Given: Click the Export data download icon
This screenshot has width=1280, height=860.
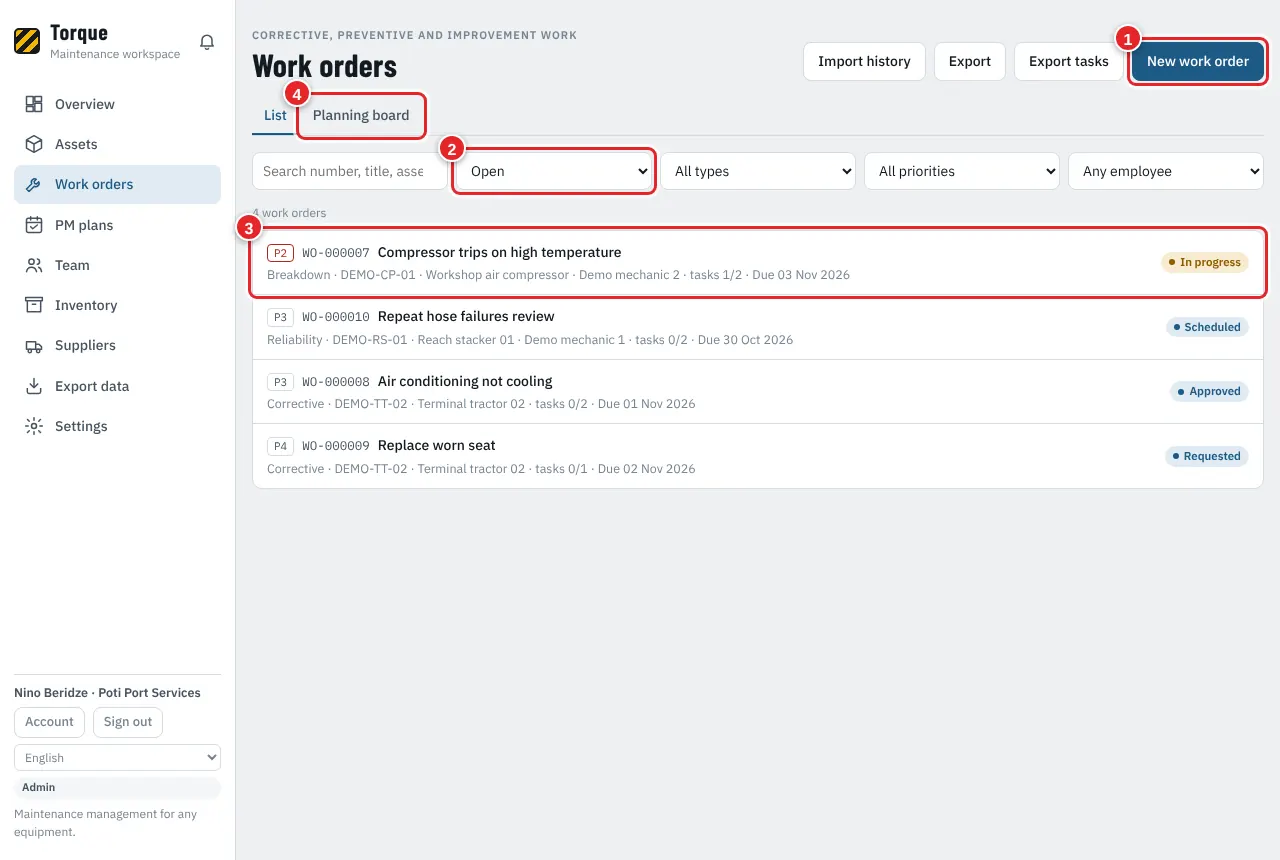Looking at the screenshot, I should tap(34, 386).
